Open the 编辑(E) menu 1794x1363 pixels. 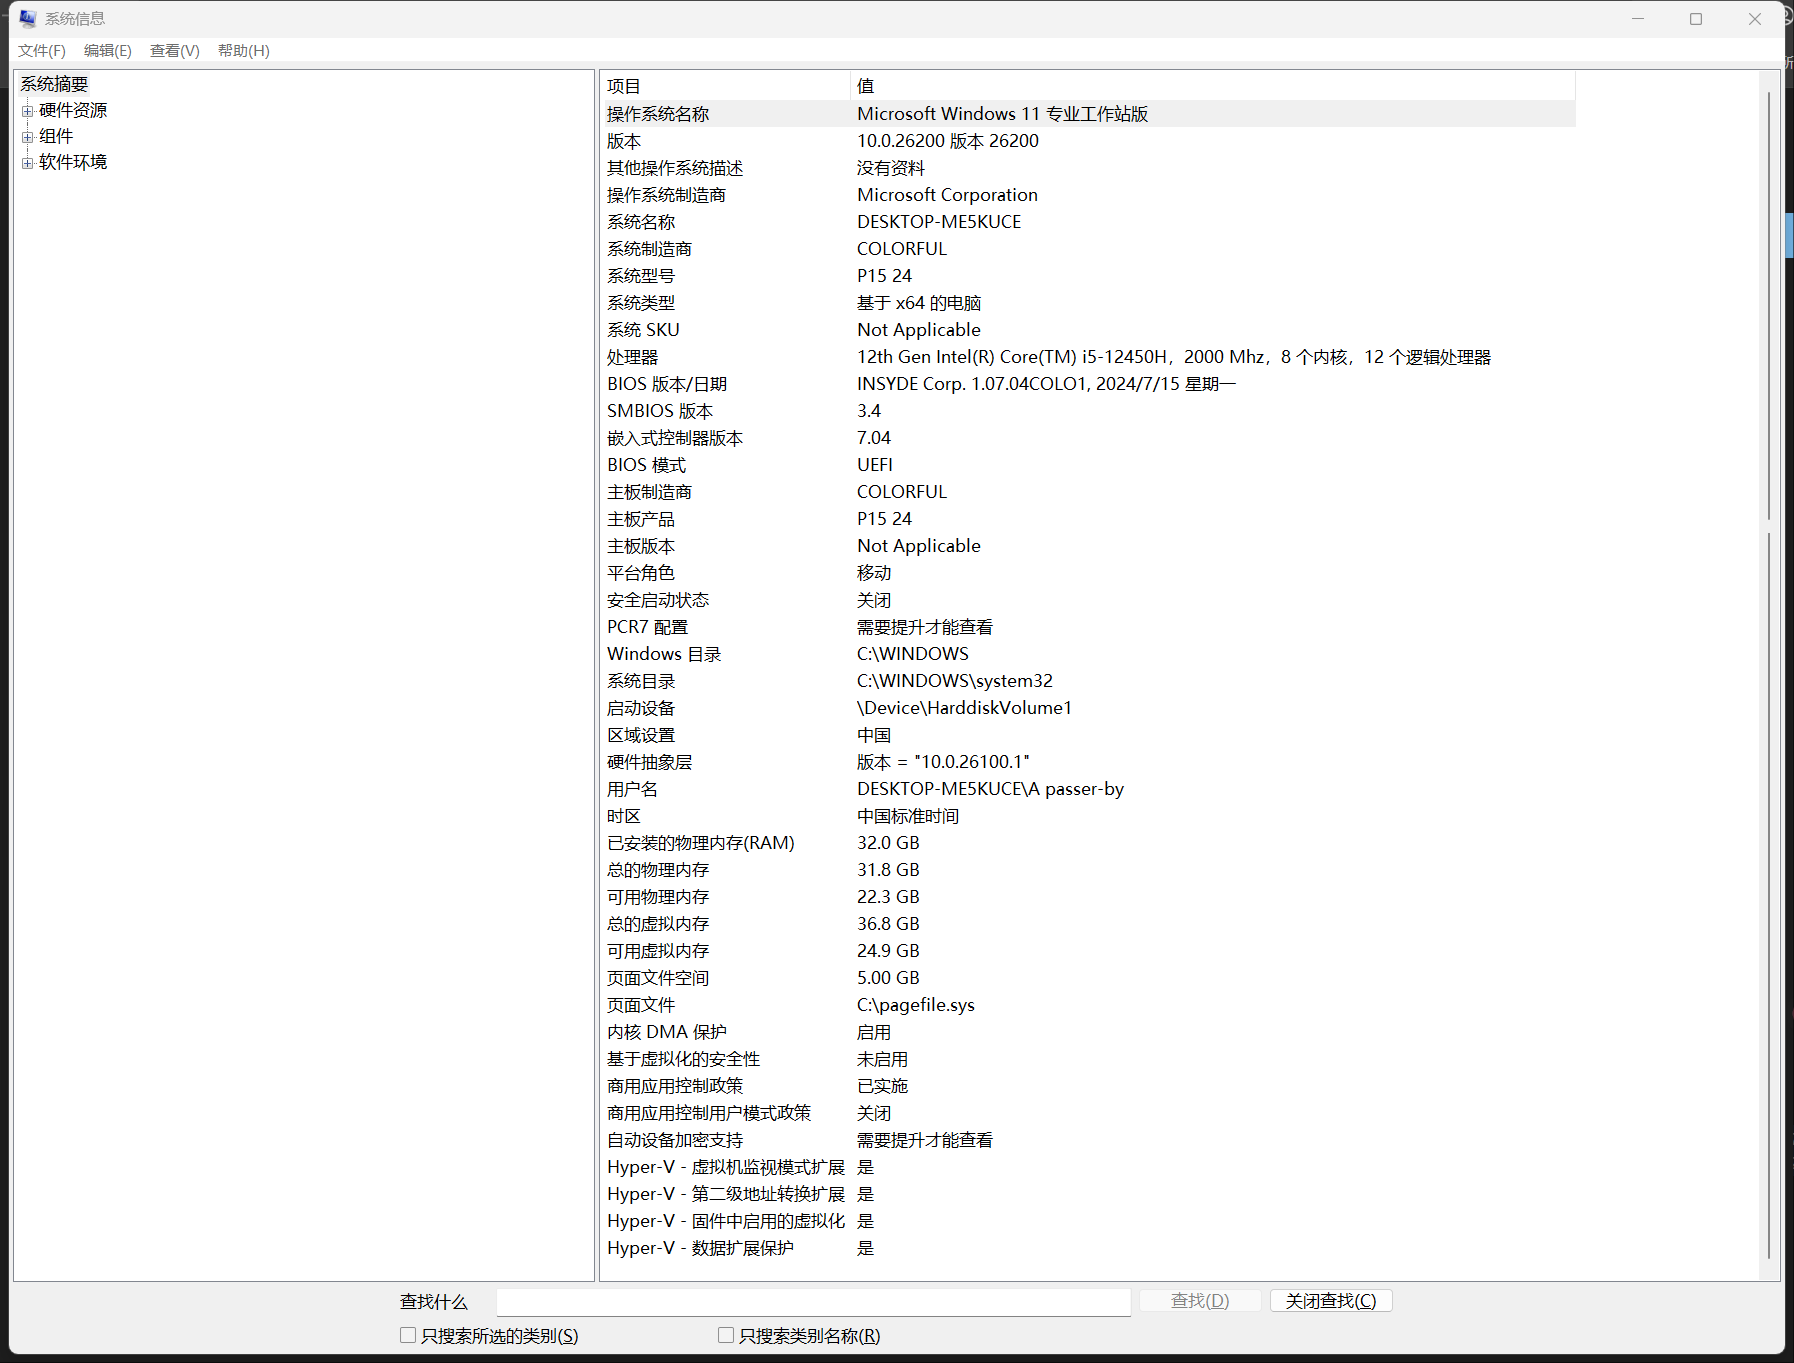click(108, 51)
